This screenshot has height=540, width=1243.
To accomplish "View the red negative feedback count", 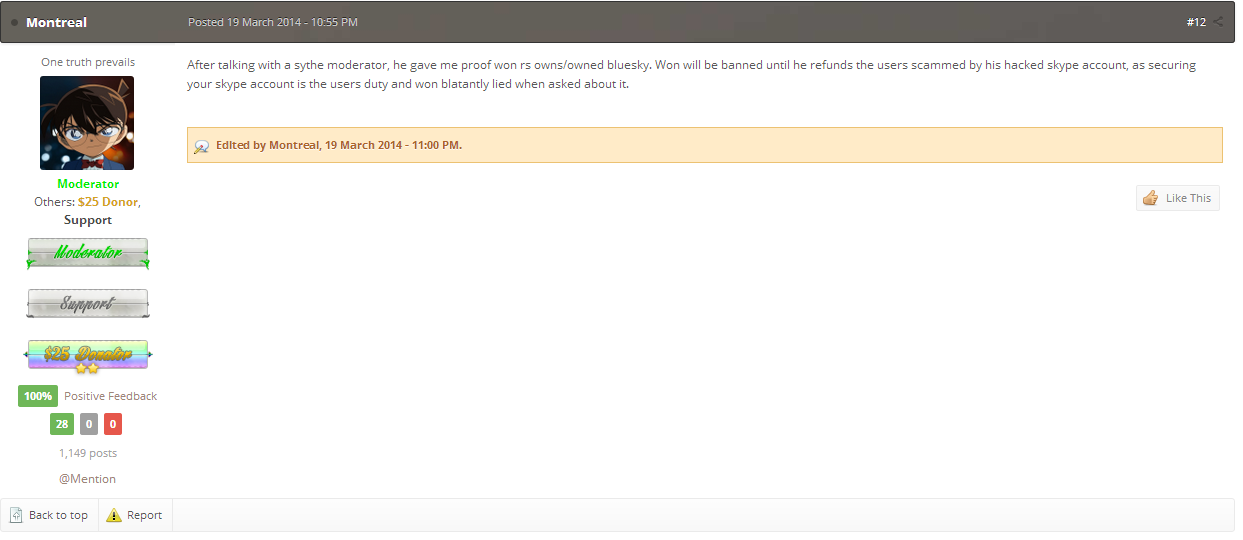I will tap(113, 425).
